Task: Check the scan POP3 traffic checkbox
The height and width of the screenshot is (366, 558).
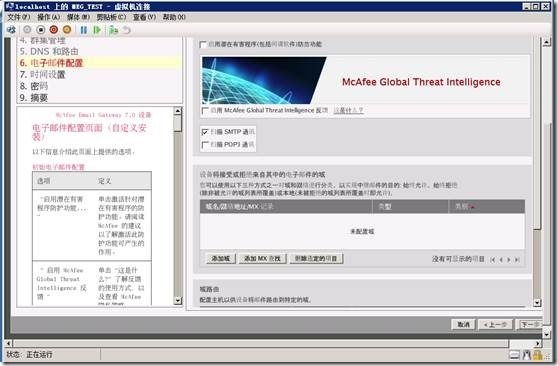Action: (205, 145)
